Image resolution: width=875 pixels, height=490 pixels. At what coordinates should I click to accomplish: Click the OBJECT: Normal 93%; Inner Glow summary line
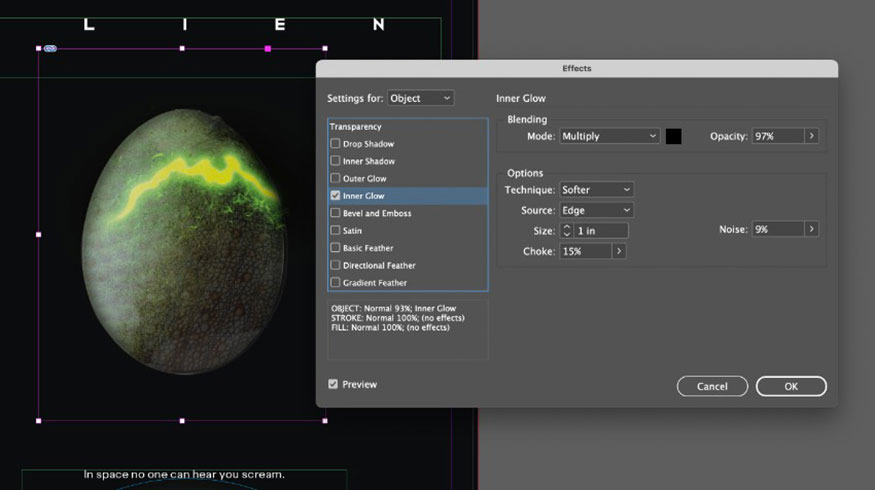coord(393,308)
